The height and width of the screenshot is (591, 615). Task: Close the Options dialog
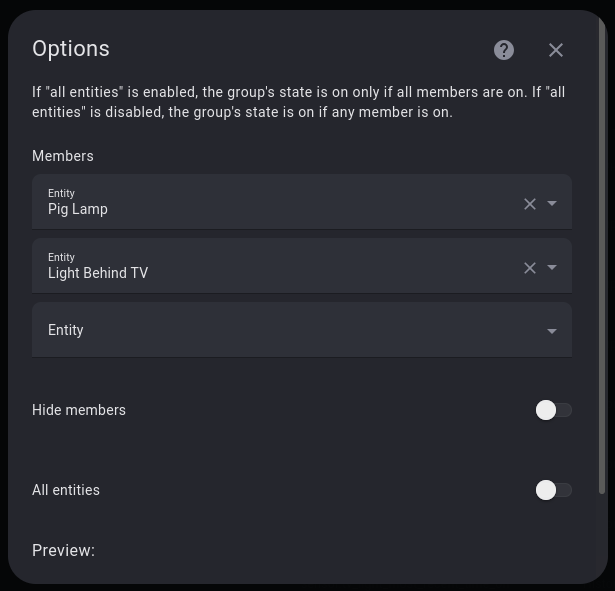pyautogui.click(x=556, y=50)
